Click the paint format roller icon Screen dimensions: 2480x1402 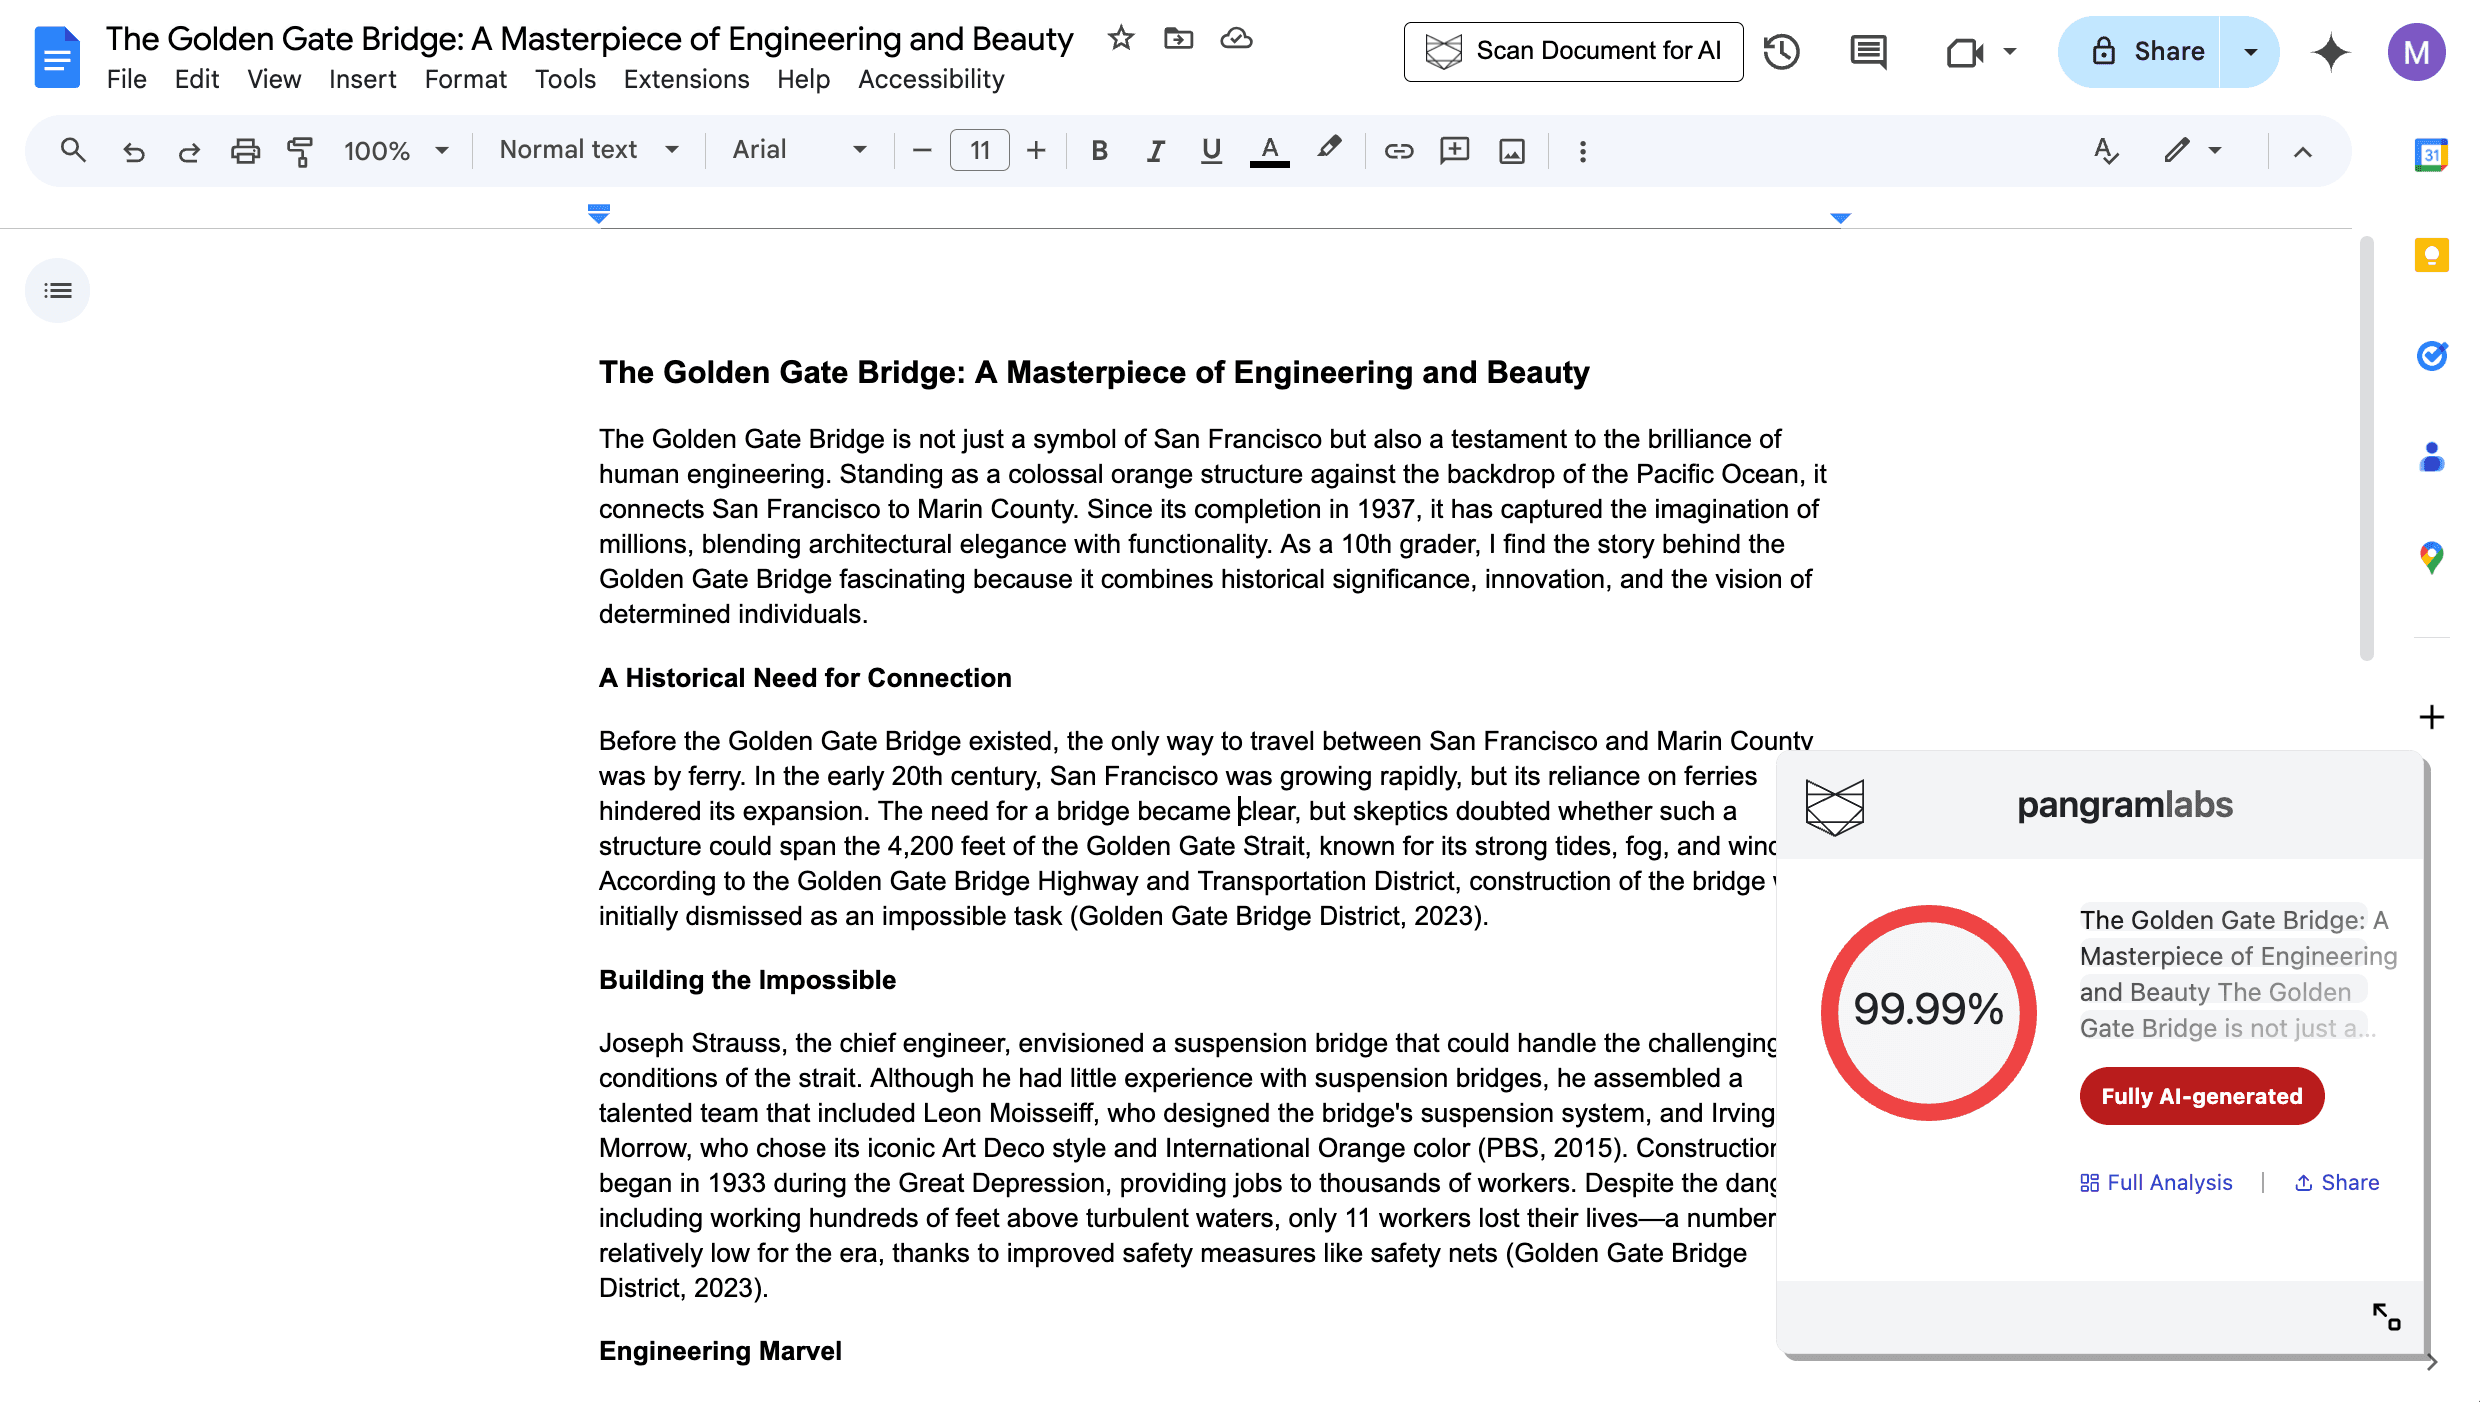[x=300, y=151]
